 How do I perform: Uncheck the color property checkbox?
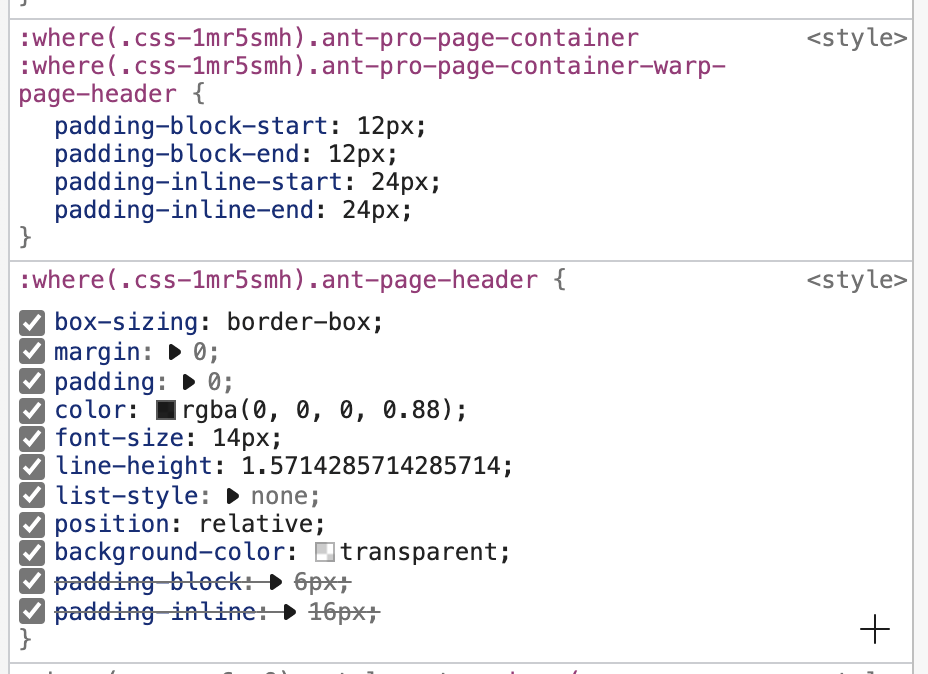point(33,409)
